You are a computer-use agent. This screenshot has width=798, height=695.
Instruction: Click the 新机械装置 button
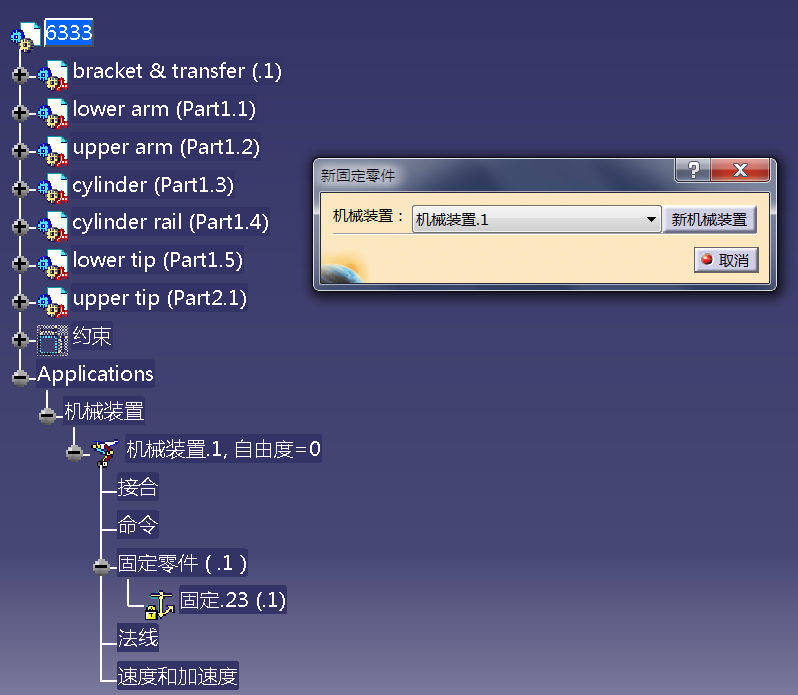[709, 219]
